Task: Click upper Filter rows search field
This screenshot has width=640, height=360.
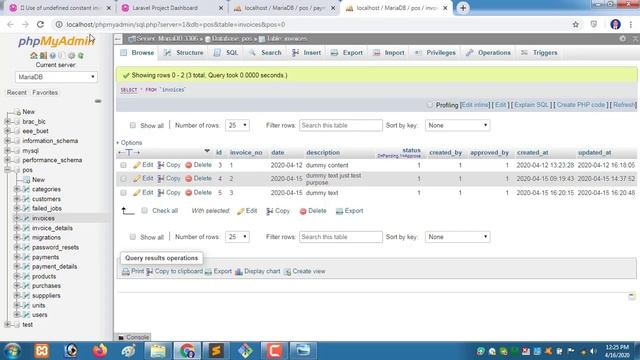Action: pyautogui.click(x=341, y=125)
